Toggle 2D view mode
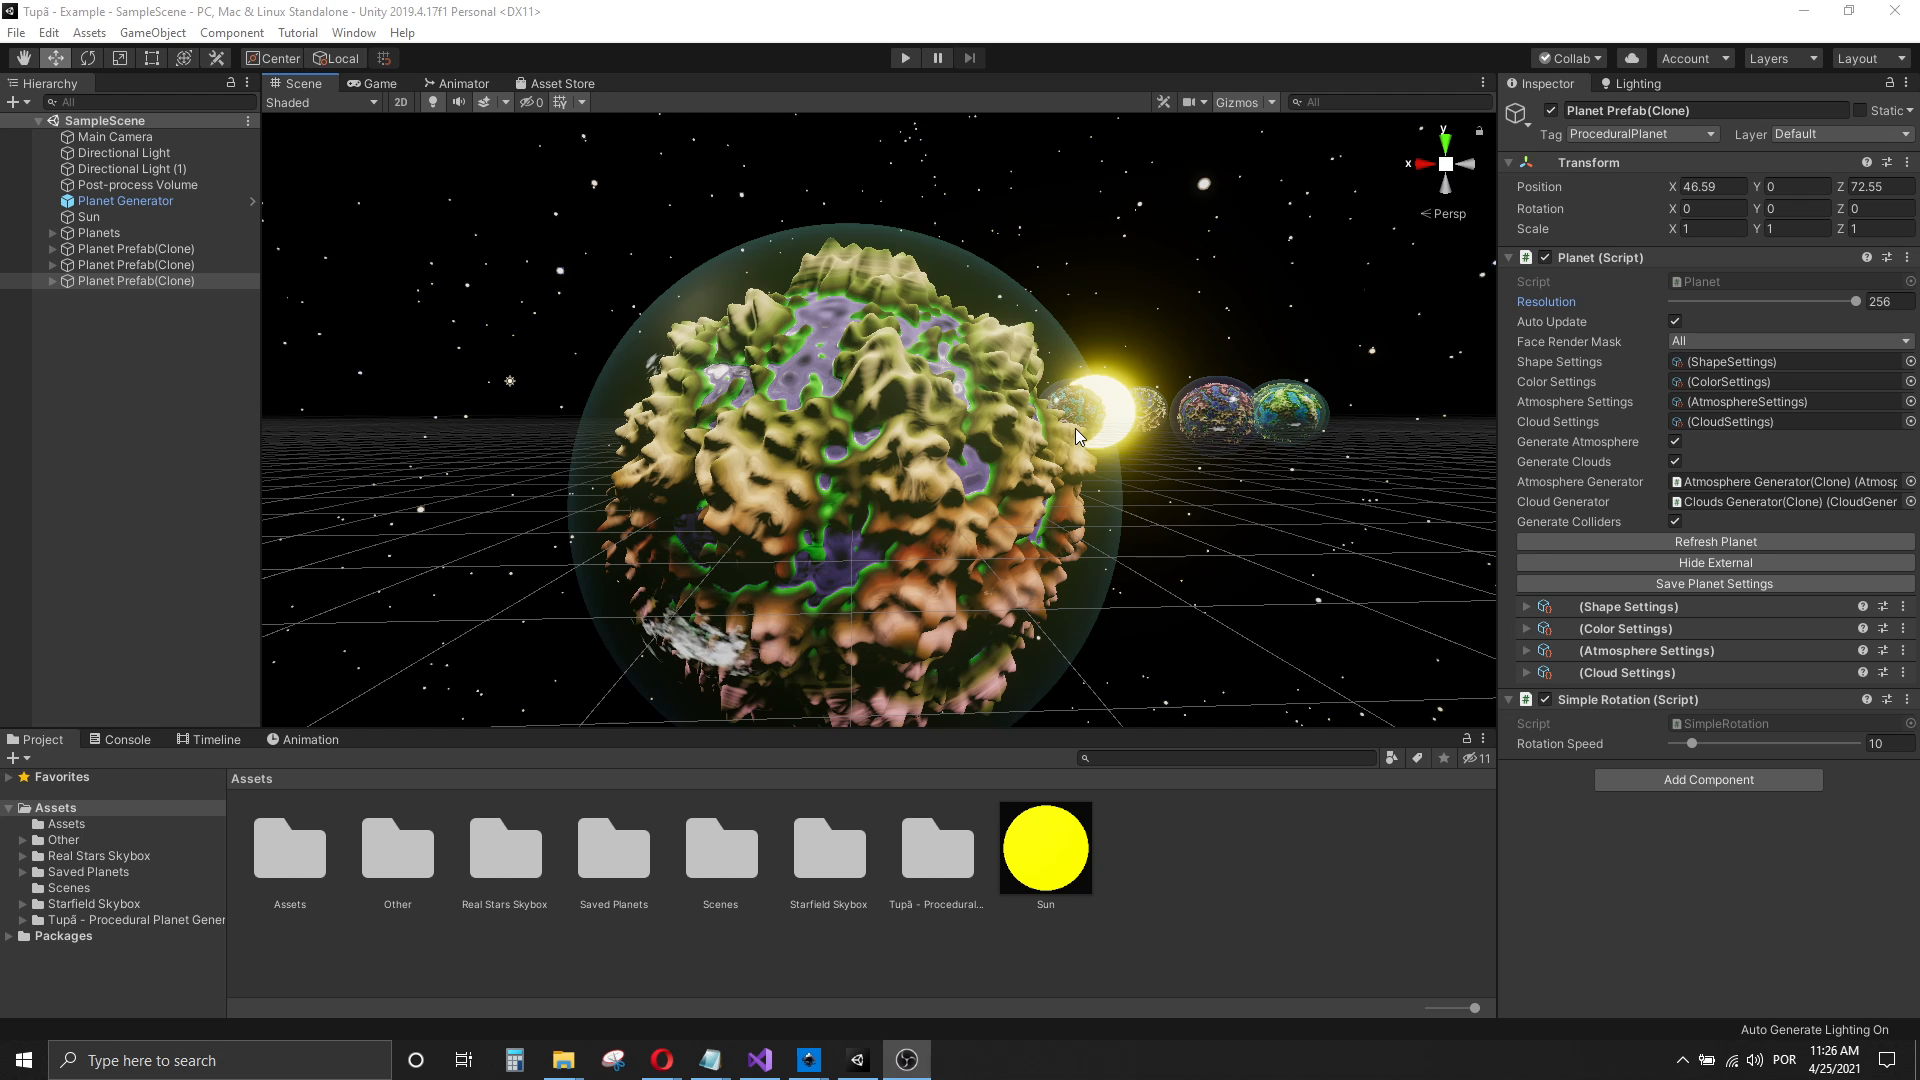Viewport: 1920px width, 1080px height. (401, 102)
